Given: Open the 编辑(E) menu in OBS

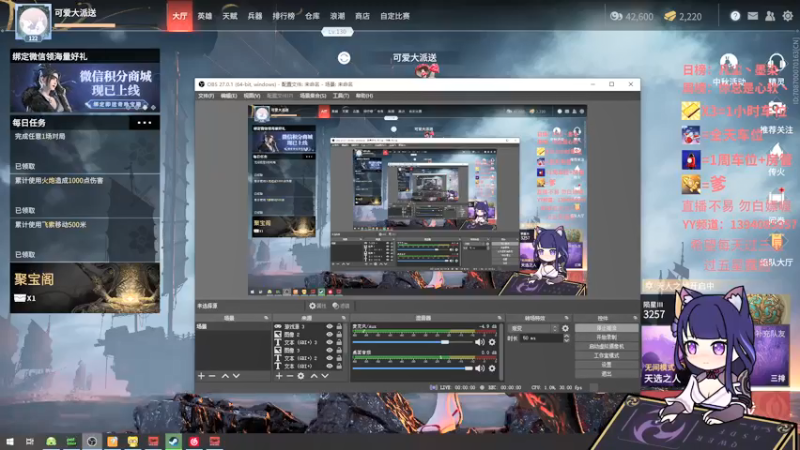Looking at the screenshot, I should pyautogui.click(x=228, y=96).
